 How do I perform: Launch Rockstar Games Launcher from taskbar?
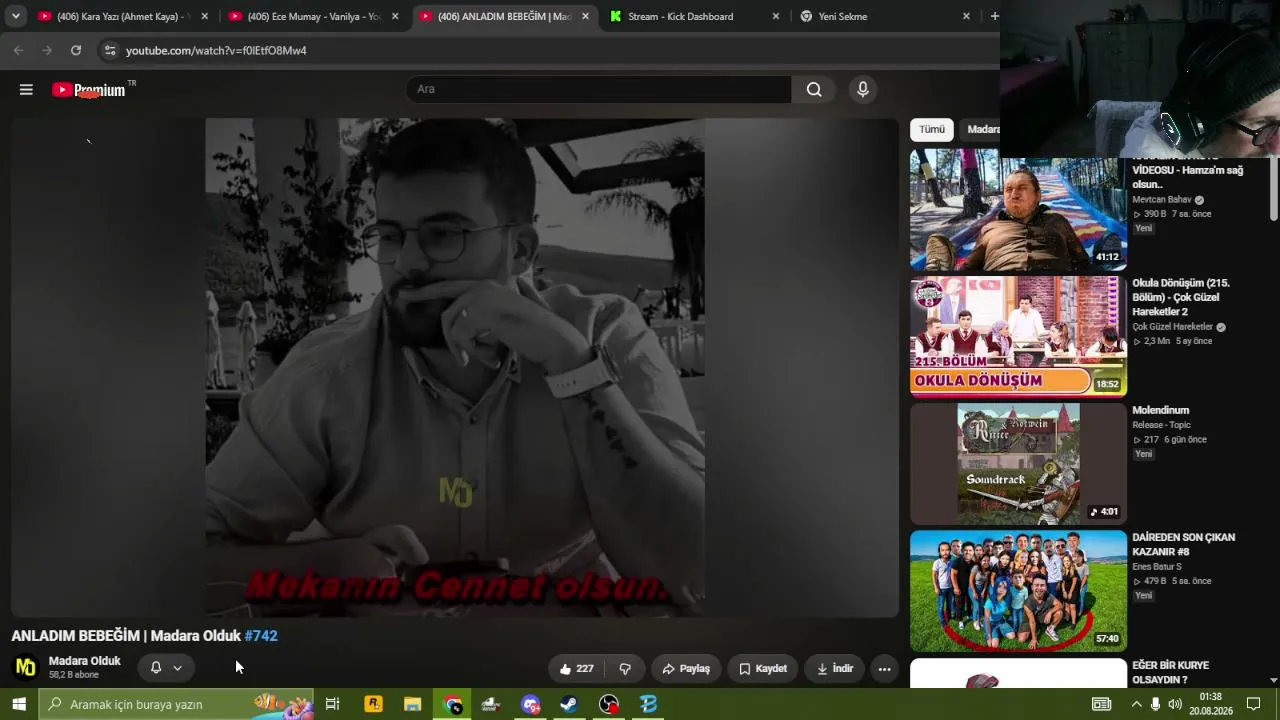(x=374, y=704)
